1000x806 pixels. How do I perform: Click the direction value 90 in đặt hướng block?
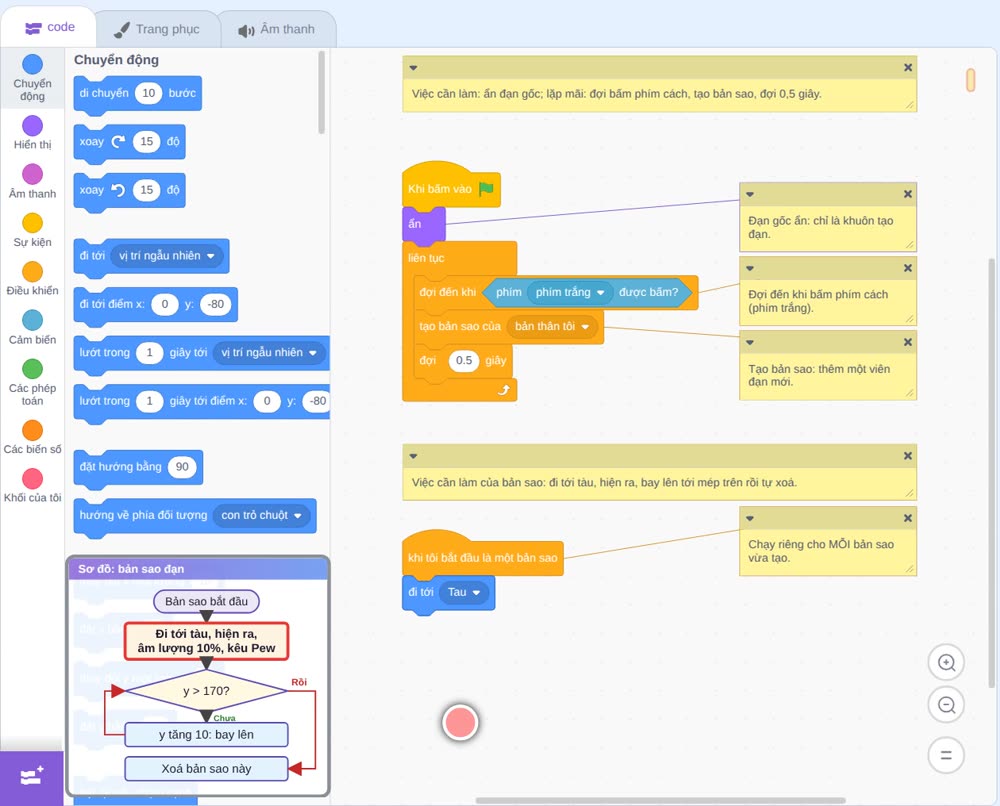point(182,467)
